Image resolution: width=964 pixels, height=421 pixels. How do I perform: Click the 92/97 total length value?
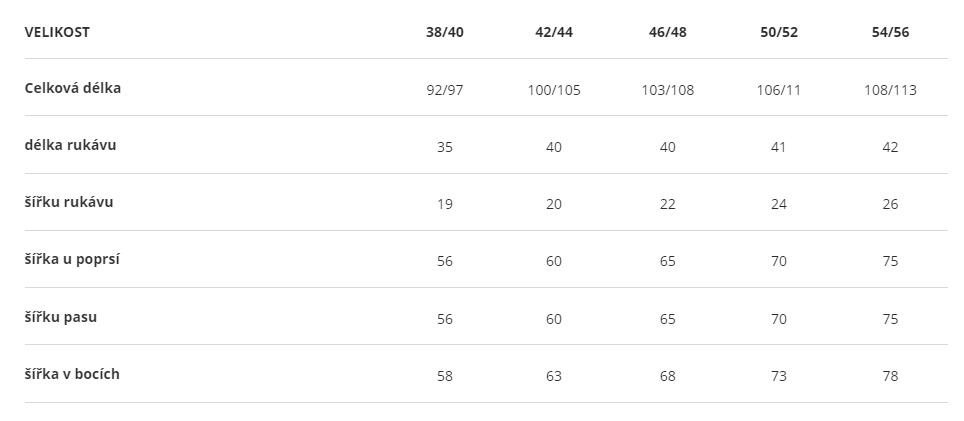pyautogui.click(x=444, y=90)
